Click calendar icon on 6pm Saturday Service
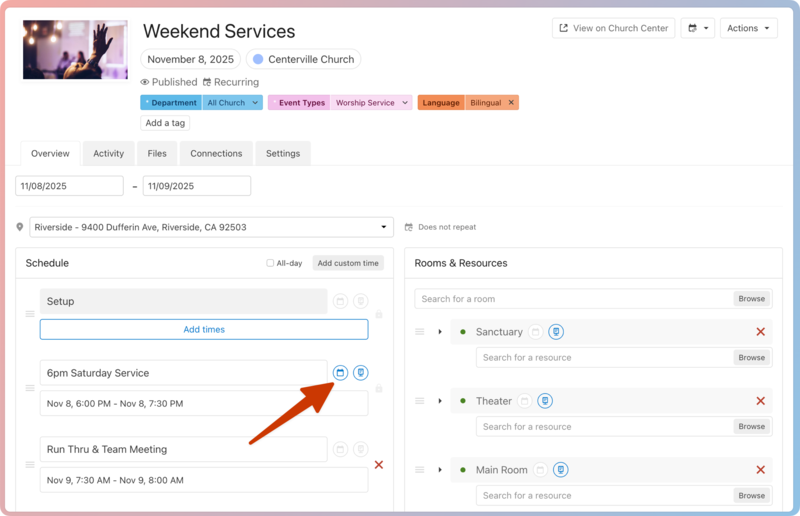Viewport: 800px width, 516px height. (340, 373)
